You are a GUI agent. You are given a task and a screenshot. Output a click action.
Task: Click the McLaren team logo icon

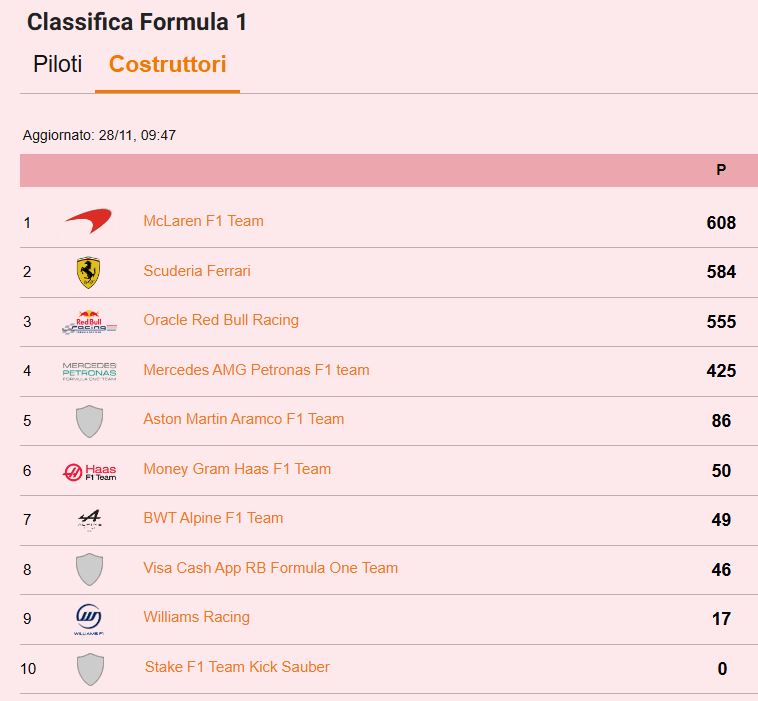(89, 222)
